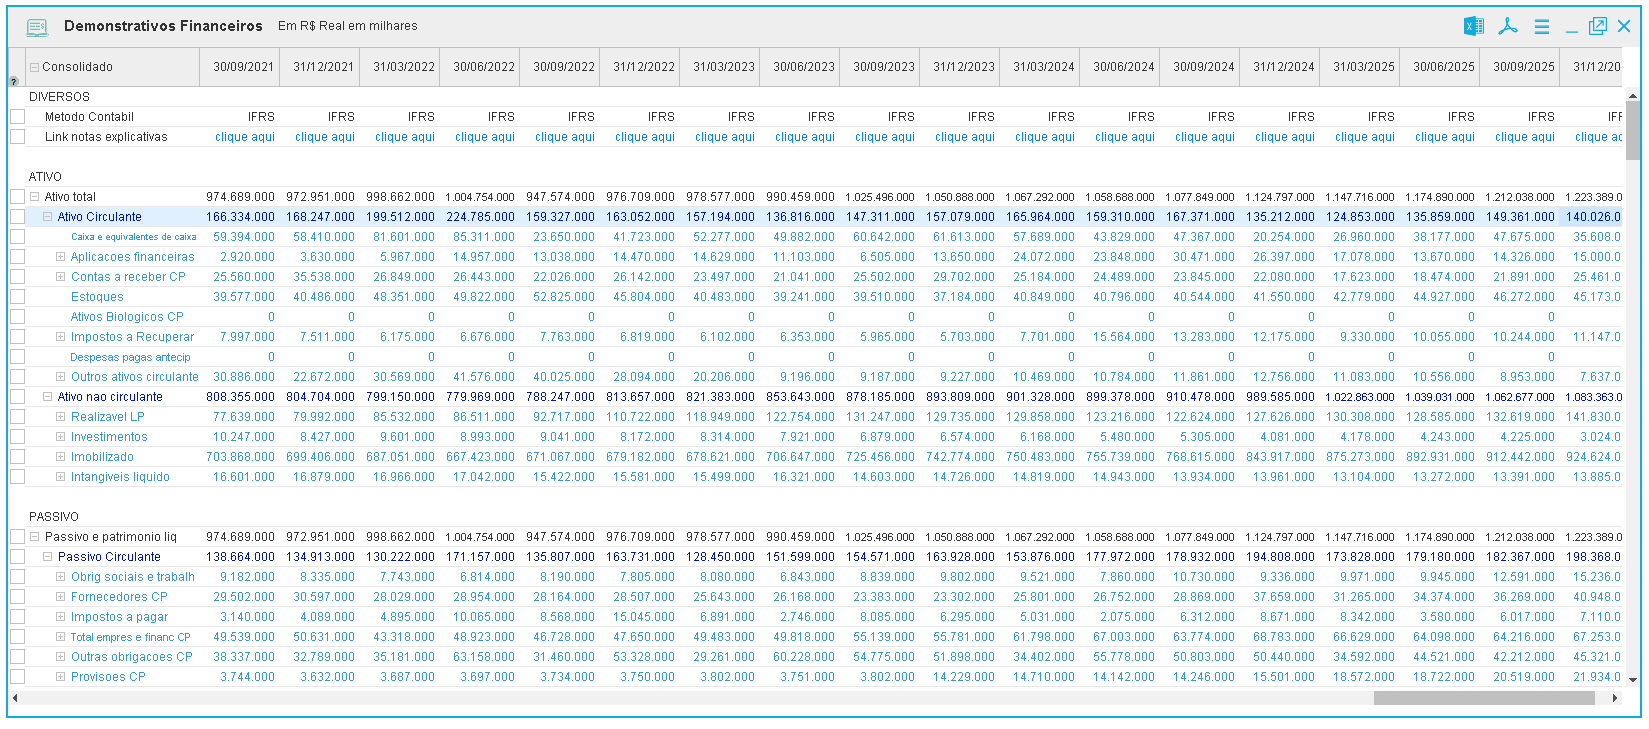Viewport: 1649px width, 729px height.
Task: Expand the Provisoes CP row
Action: pos(60,677)
